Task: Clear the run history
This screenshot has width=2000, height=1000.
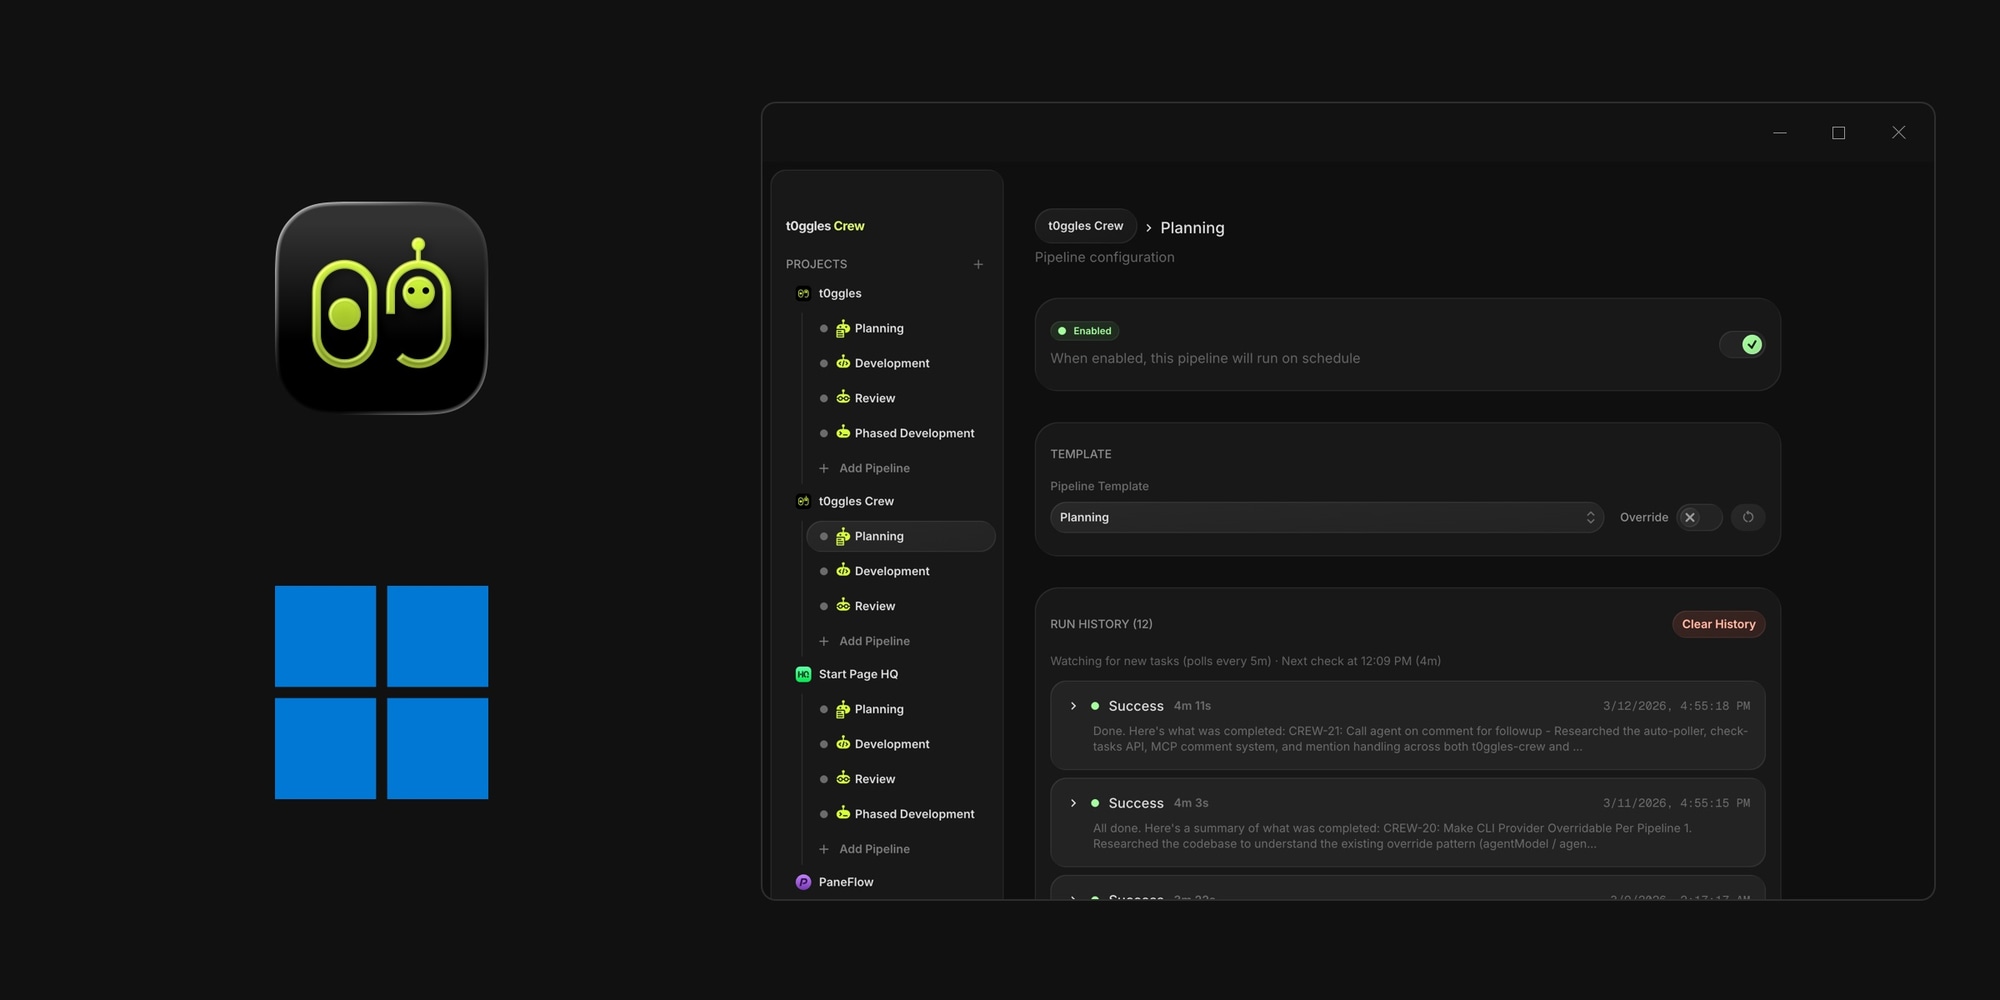Action: 1718,624
